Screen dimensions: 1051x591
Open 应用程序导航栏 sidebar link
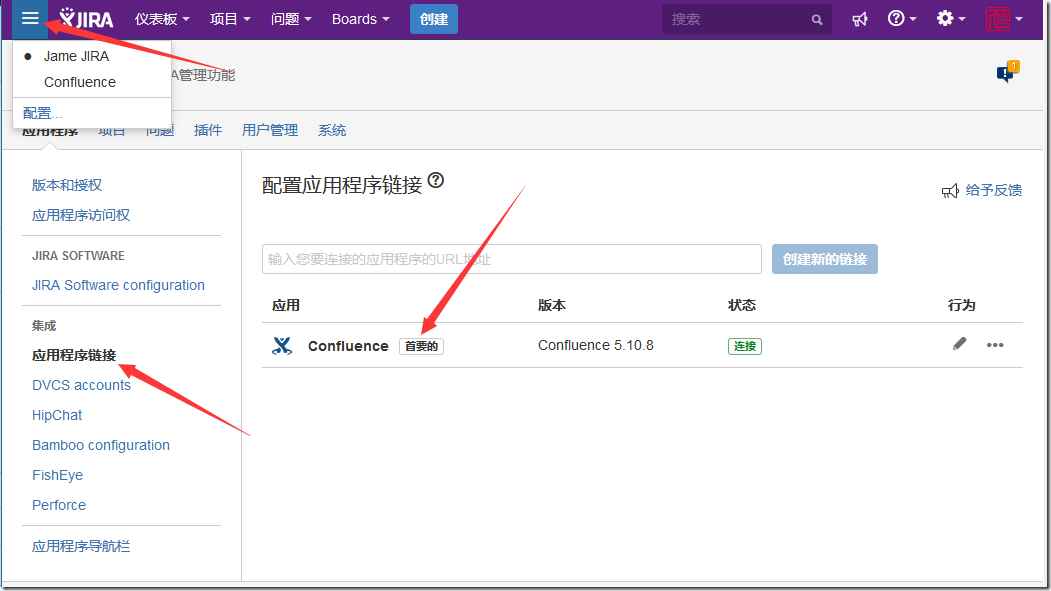81,546
